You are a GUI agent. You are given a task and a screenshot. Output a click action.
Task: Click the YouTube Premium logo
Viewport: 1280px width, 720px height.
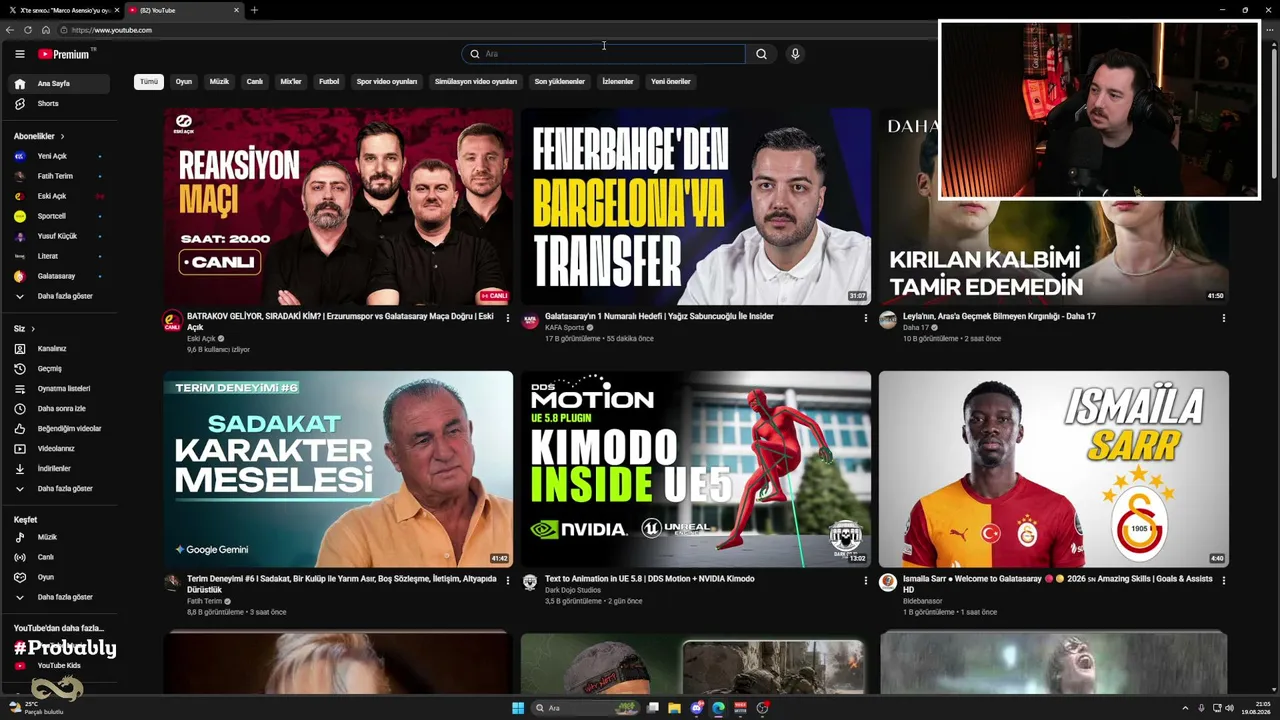point(64,54)
